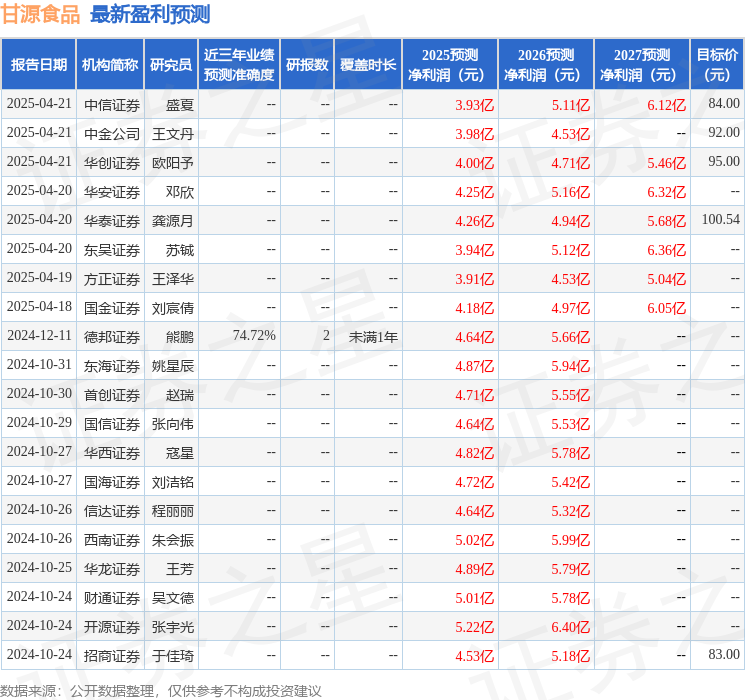This screenshot has height=700, width=745.
Task: Click the 最新盈利预测 title text
Action: click(x=150, y=14)
